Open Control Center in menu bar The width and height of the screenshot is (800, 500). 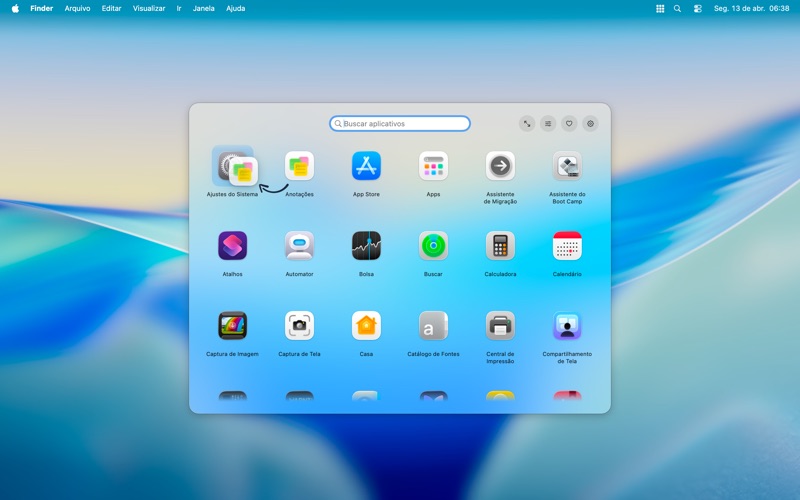(x=698, y=8)
